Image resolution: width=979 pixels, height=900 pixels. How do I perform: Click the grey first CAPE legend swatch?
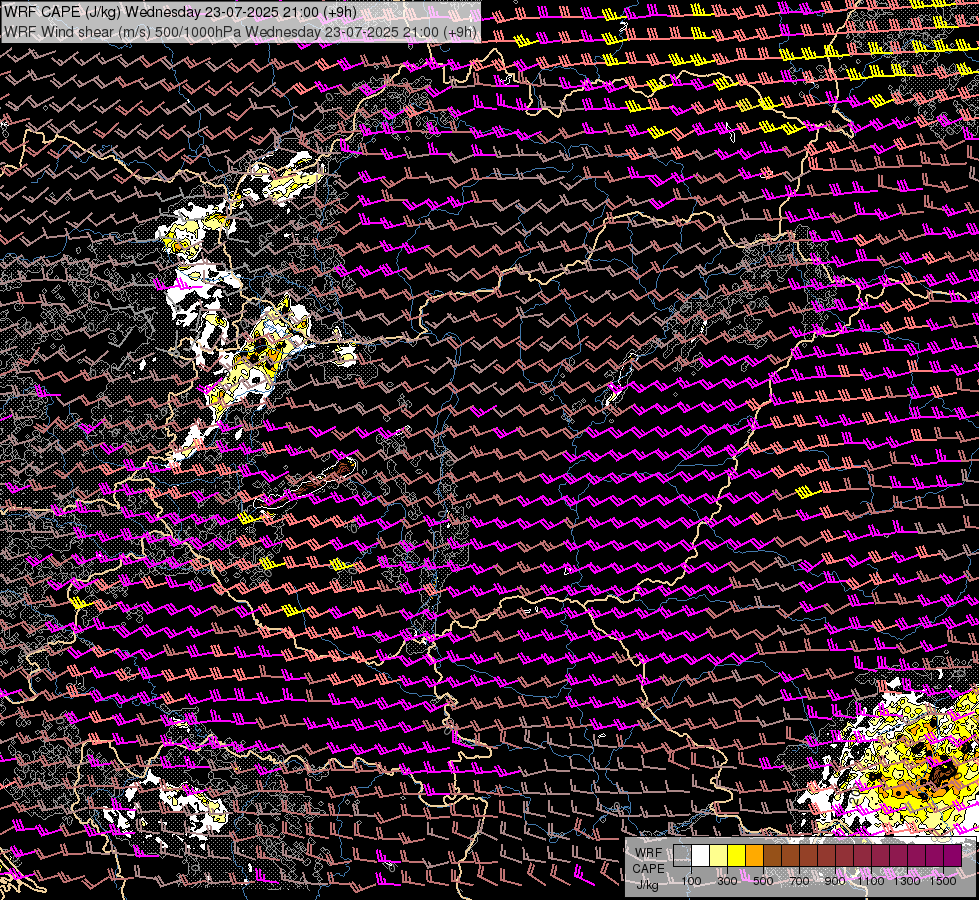click(x=682, y=856)
